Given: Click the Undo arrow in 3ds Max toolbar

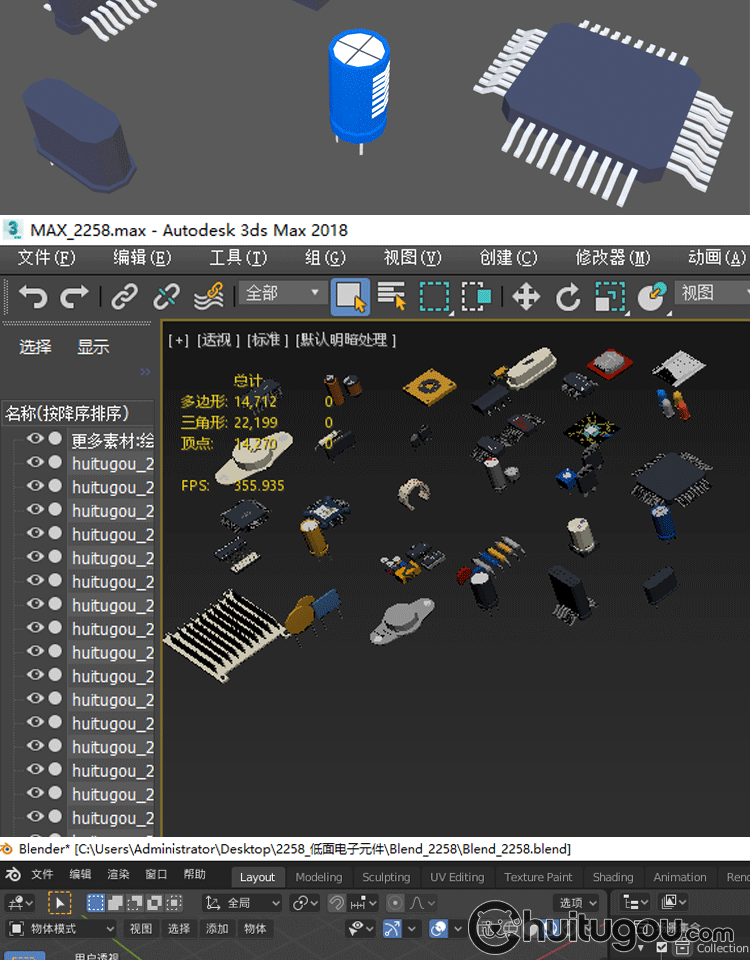Looking at the screenshot, I should (x=33, y=297).
